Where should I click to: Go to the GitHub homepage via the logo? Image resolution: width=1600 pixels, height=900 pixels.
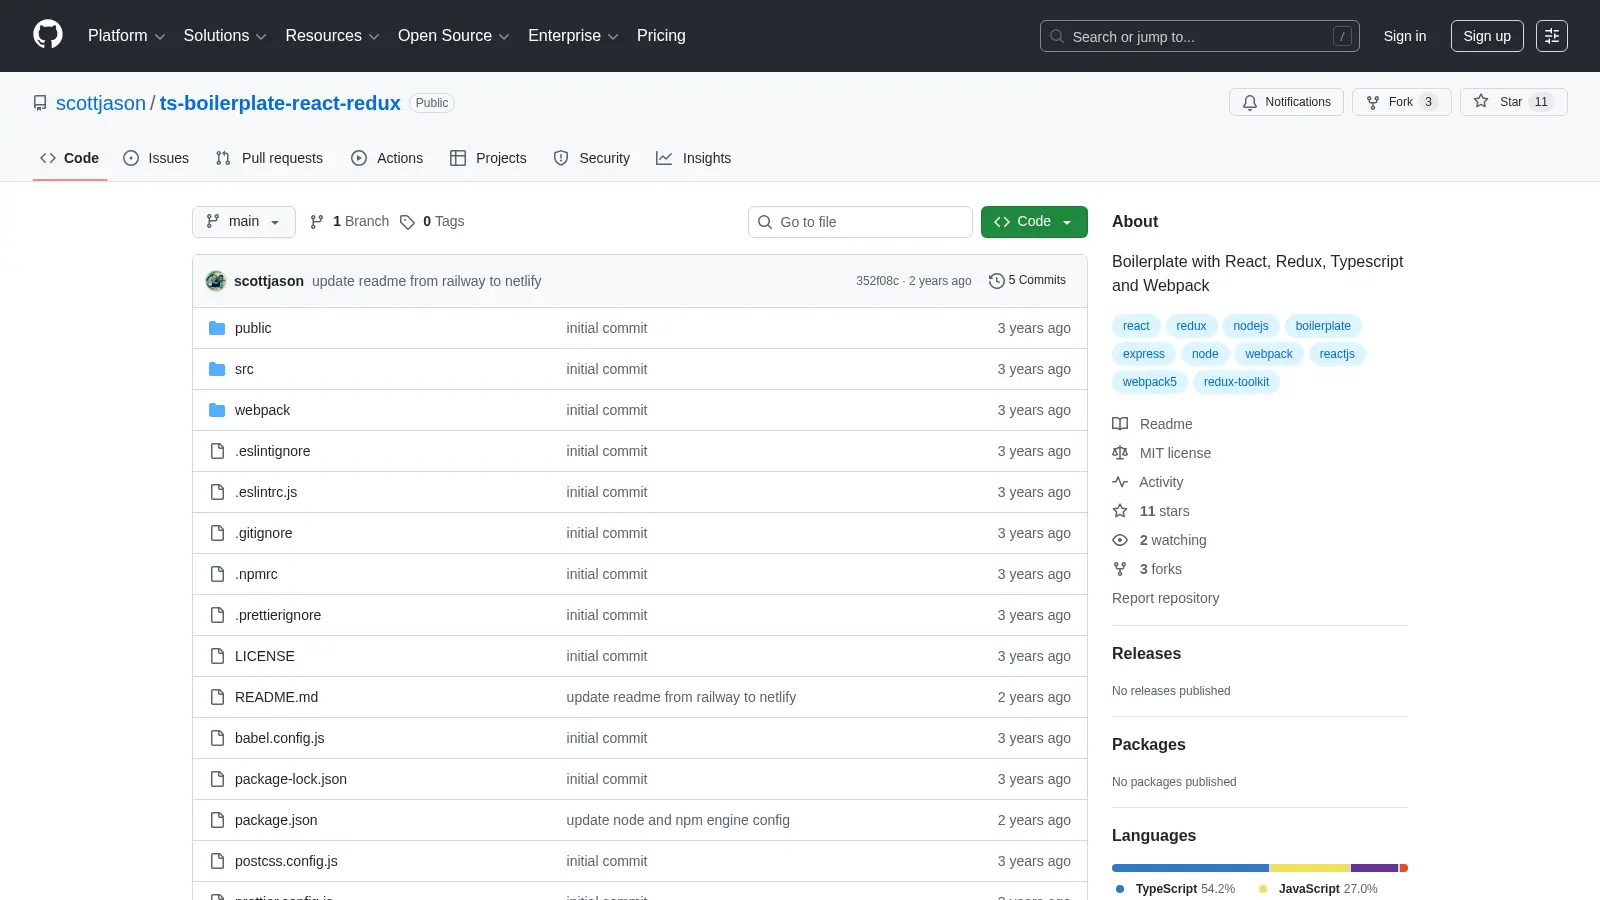coord(48,35)
